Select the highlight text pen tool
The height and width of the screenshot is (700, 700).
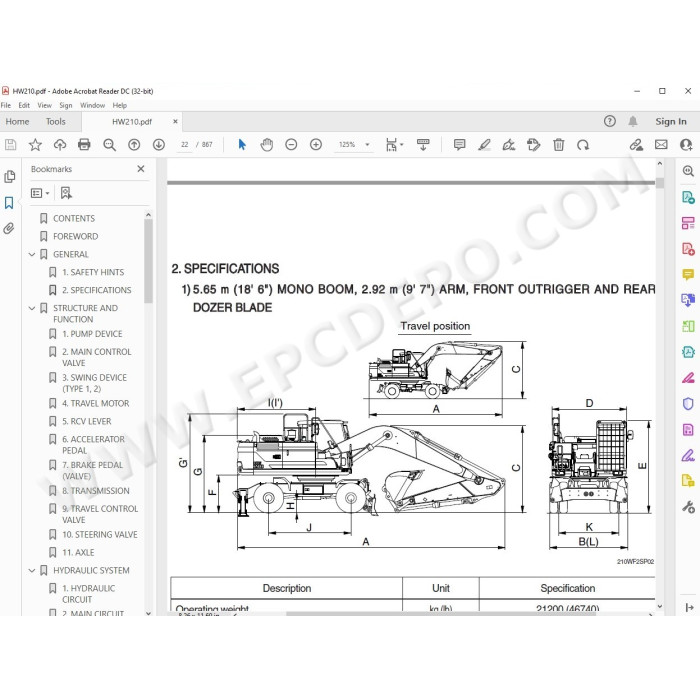coord(484,145)
